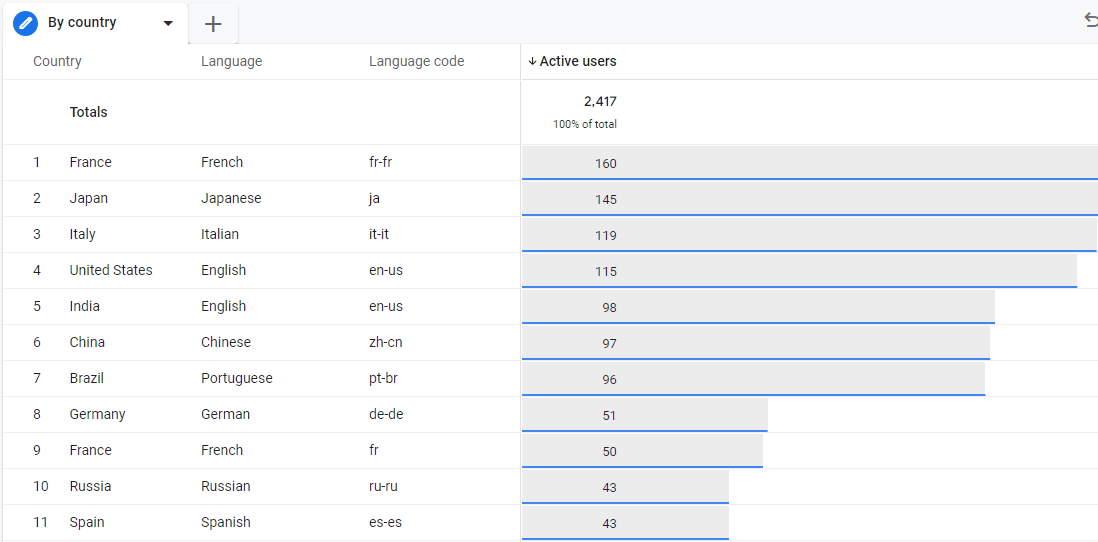Click the sort arrow beside Active users
The height and width of the screenshot is (542, 1098).
(x=532, y=62)
